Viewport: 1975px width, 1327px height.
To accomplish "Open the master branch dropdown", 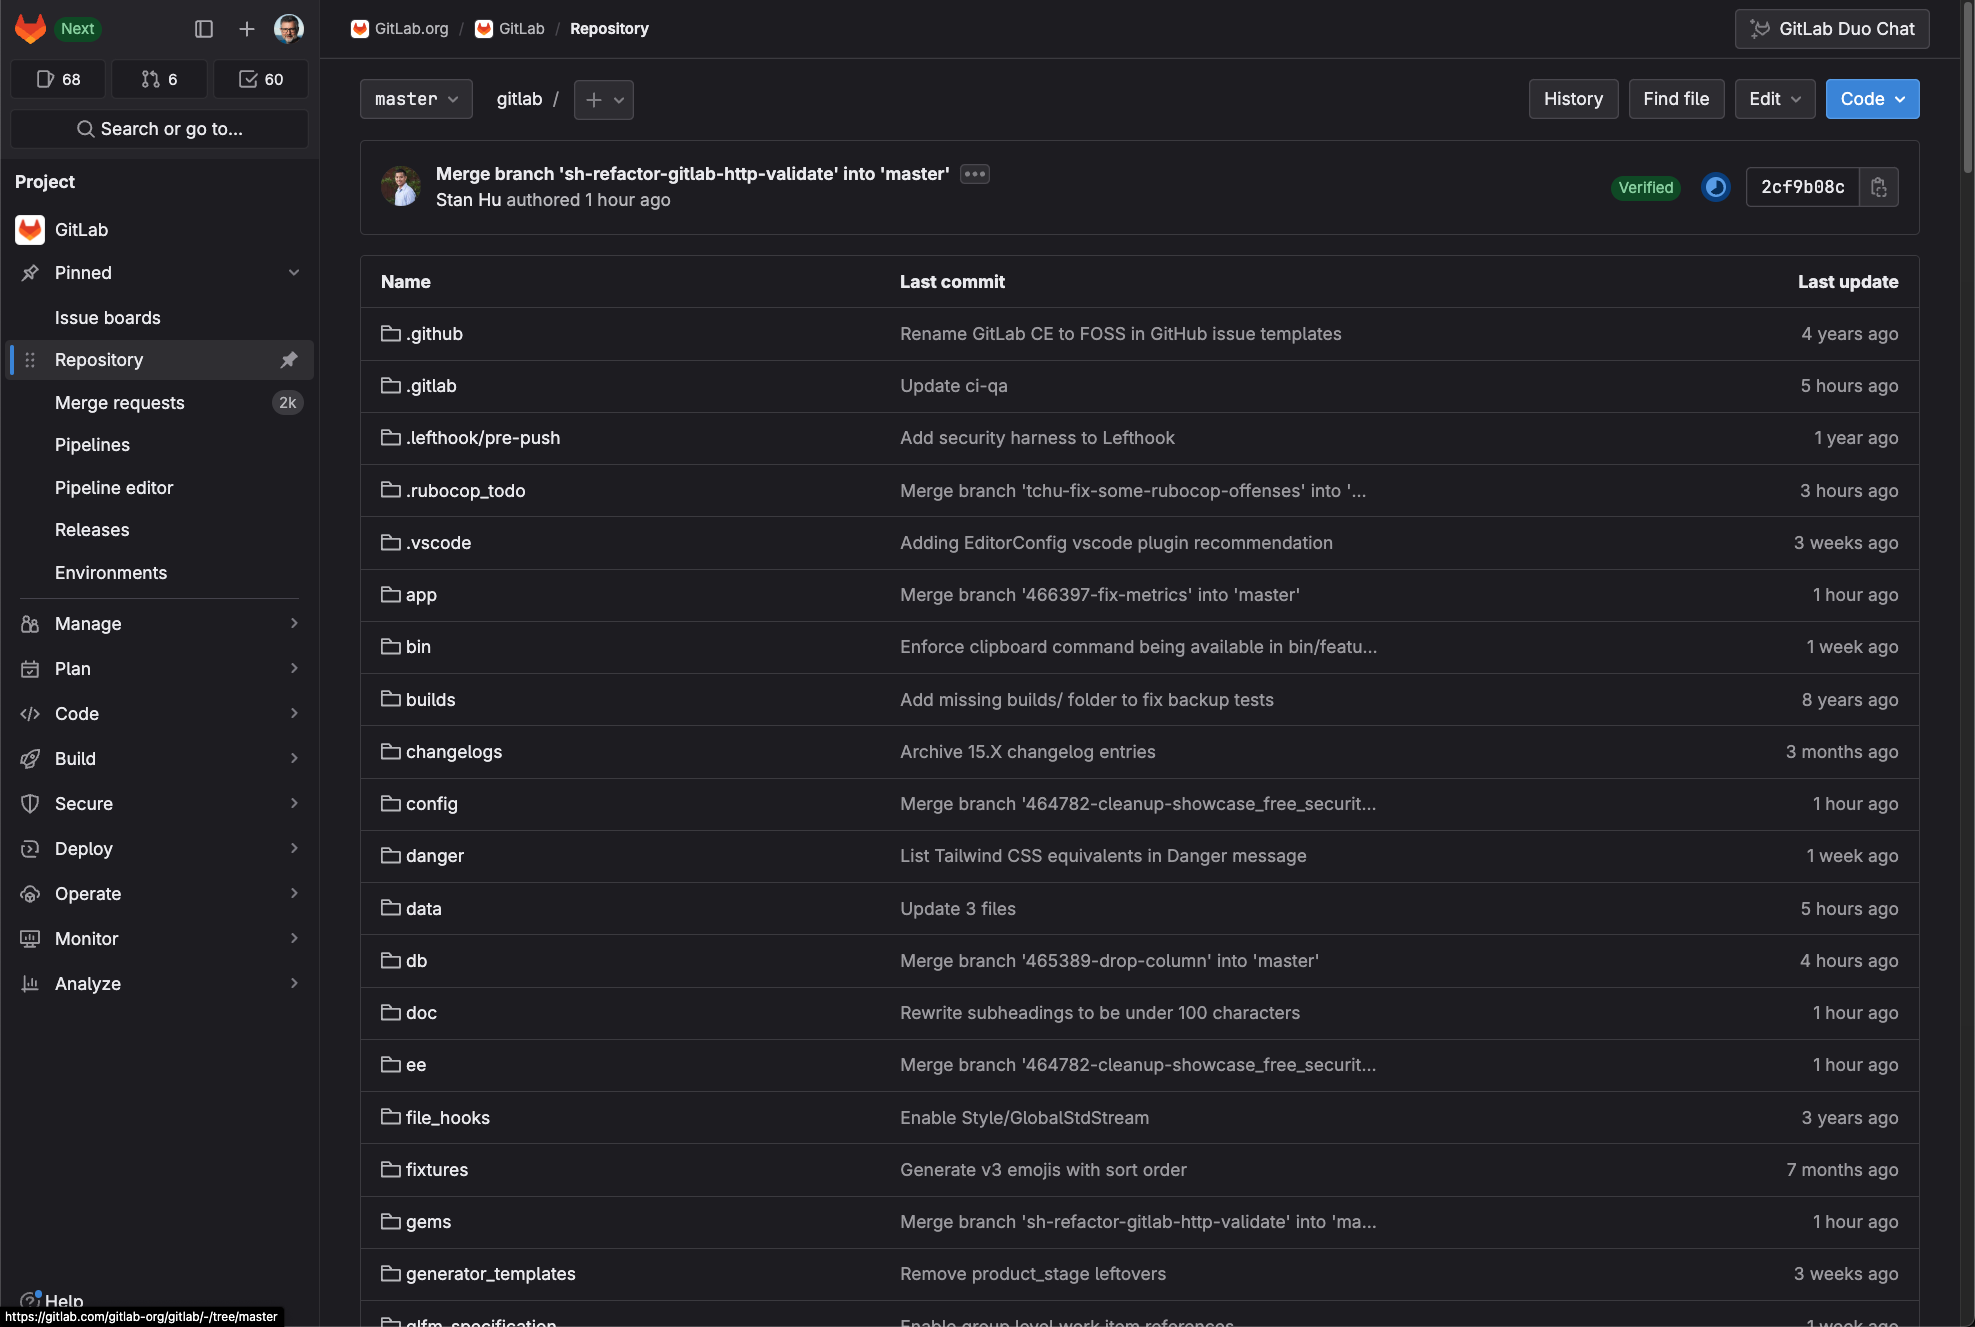I will (x=416, y=99).
